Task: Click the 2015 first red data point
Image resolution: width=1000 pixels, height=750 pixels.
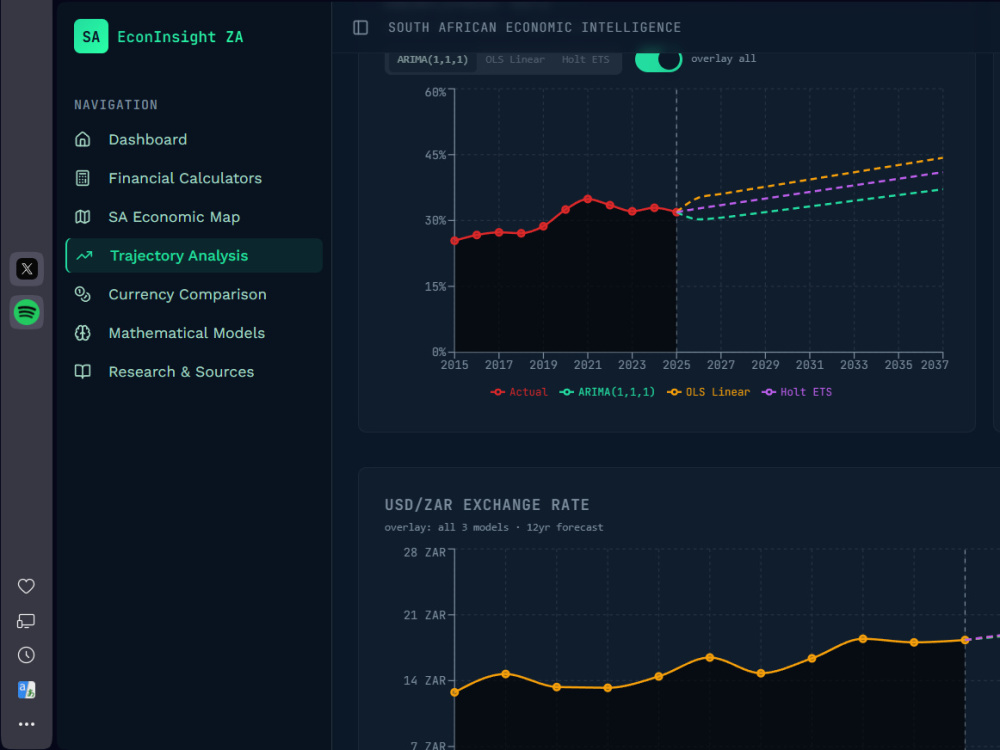Action: 455,240
